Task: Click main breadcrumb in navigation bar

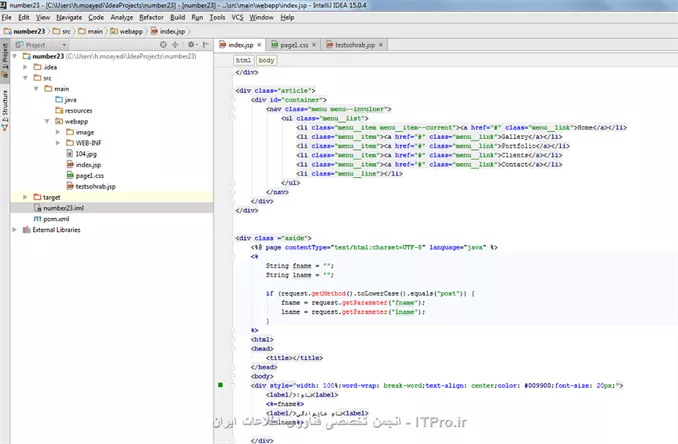Action: (x=90, y=31)
